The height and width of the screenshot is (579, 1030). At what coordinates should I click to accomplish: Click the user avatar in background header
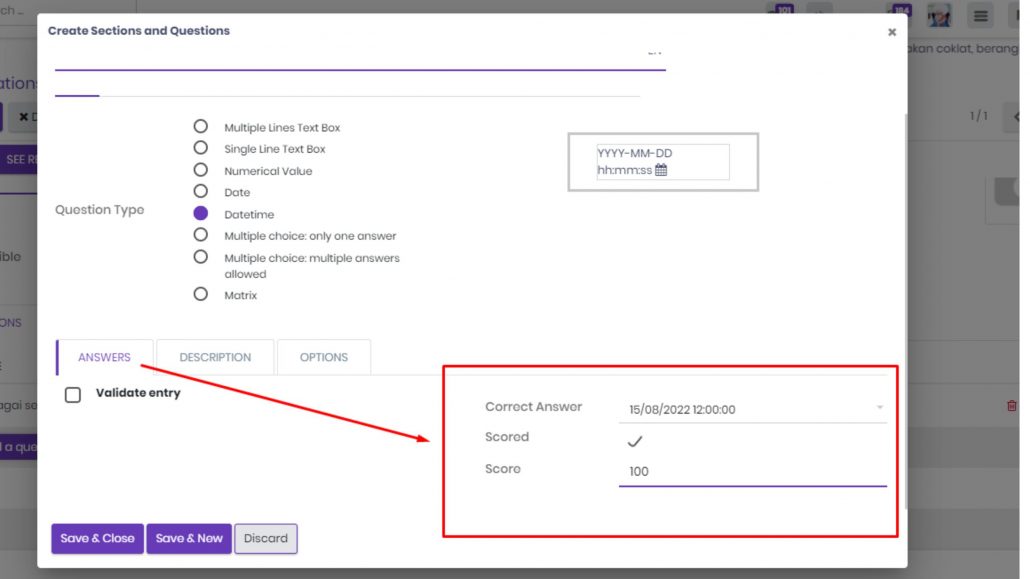(939, 15)
